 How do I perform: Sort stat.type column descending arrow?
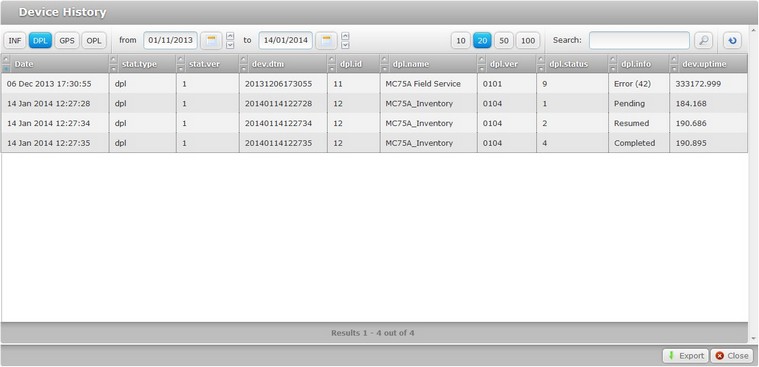tap(114, 68)
